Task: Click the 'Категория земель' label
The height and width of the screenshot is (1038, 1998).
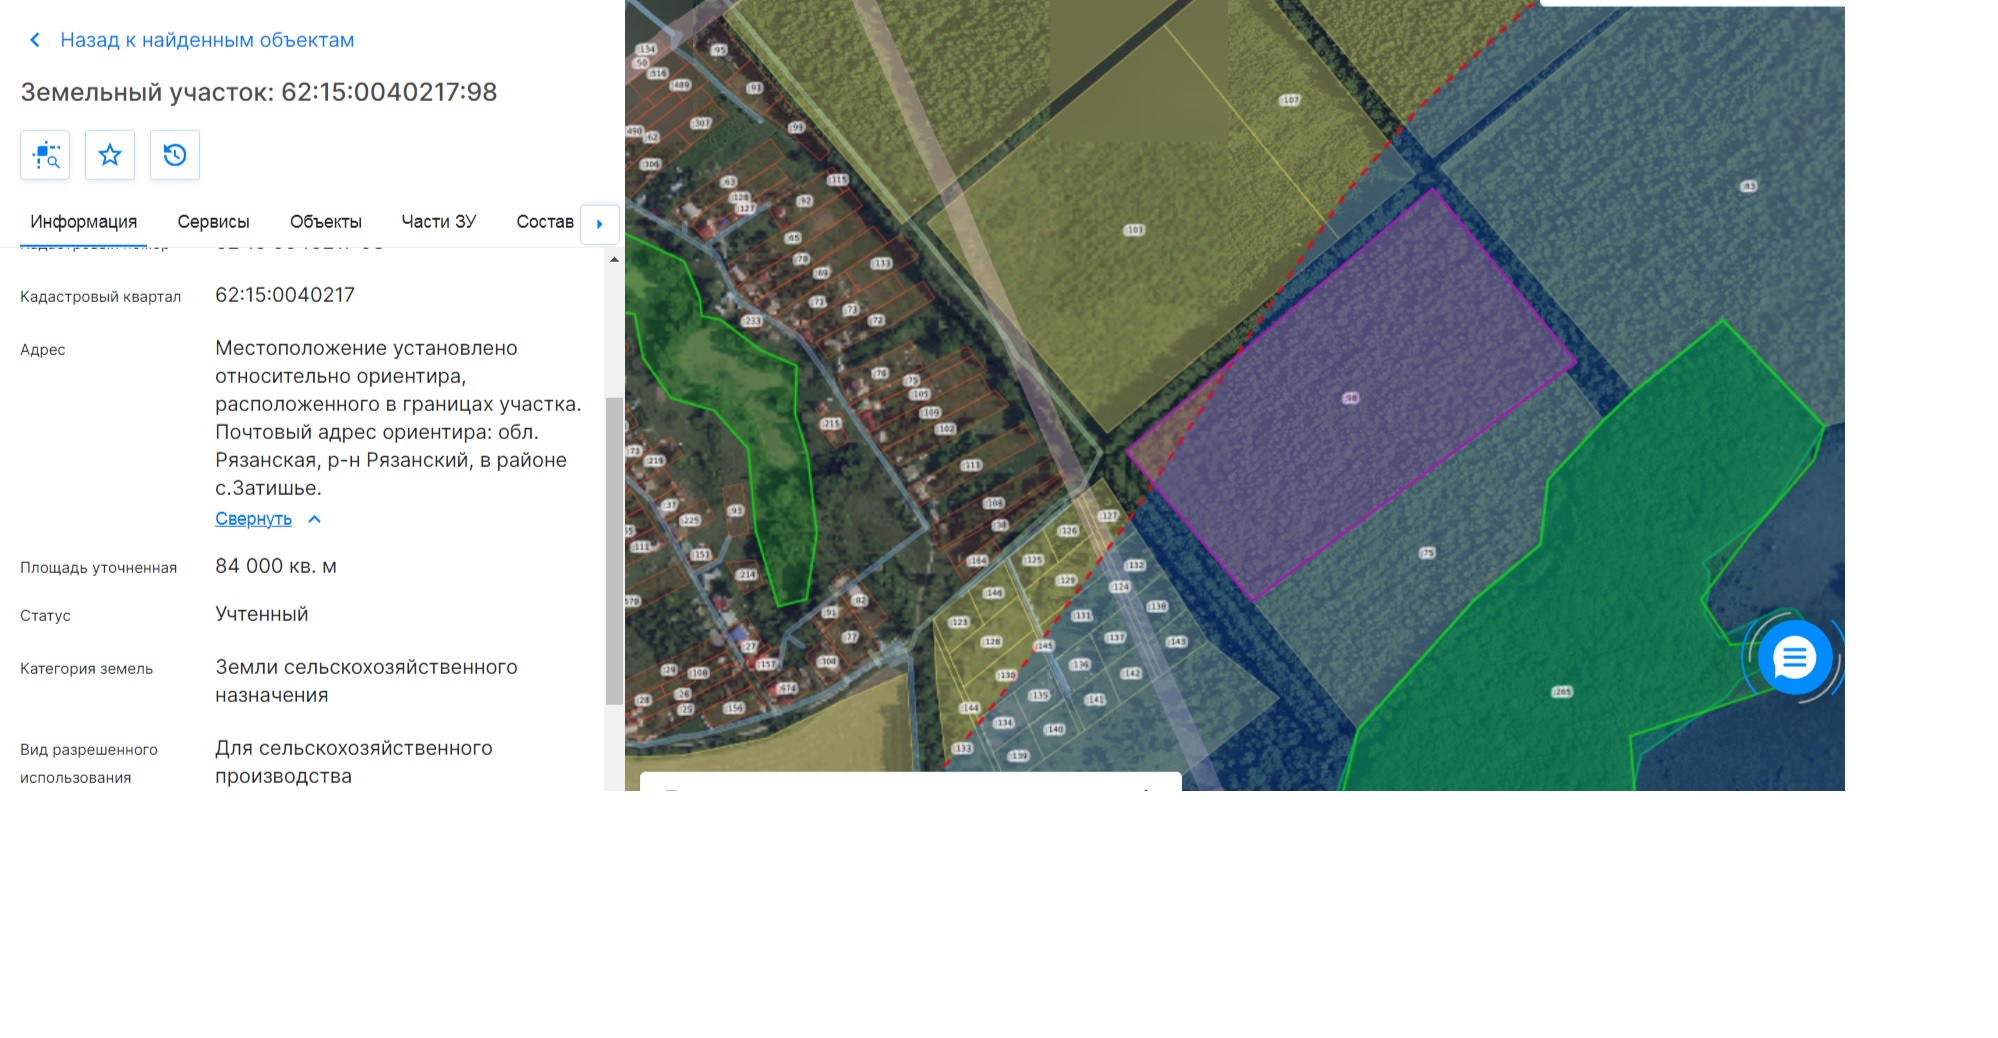Action: pyautogui.click(x=87, y=669)
